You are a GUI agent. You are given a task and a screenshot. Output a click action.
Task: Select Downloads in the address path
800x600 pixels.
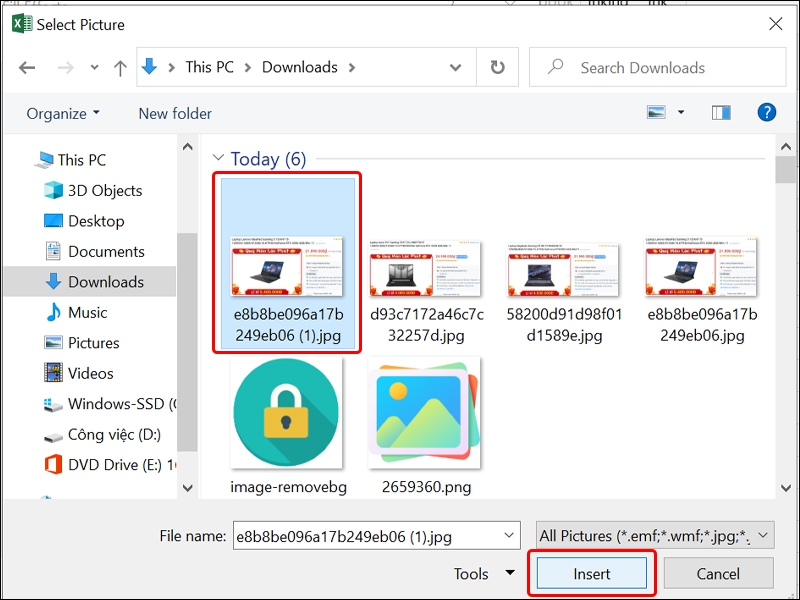tap(299, 67)
